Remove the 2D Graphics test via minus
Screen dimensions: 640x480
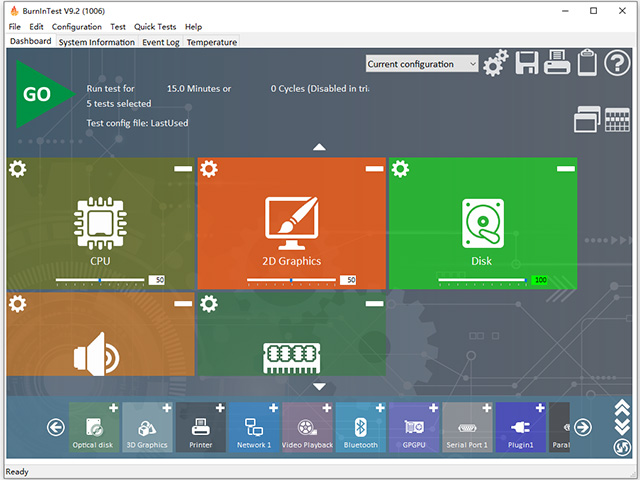(x=374, y=169)
